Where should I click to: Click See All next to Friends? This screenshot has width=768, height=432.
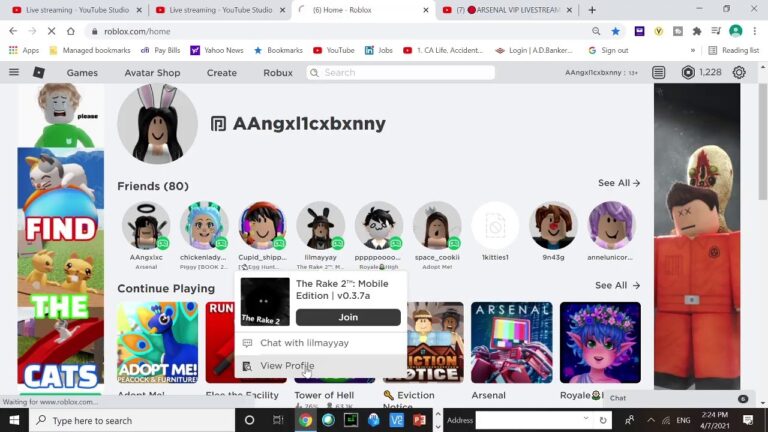[618, 183]
